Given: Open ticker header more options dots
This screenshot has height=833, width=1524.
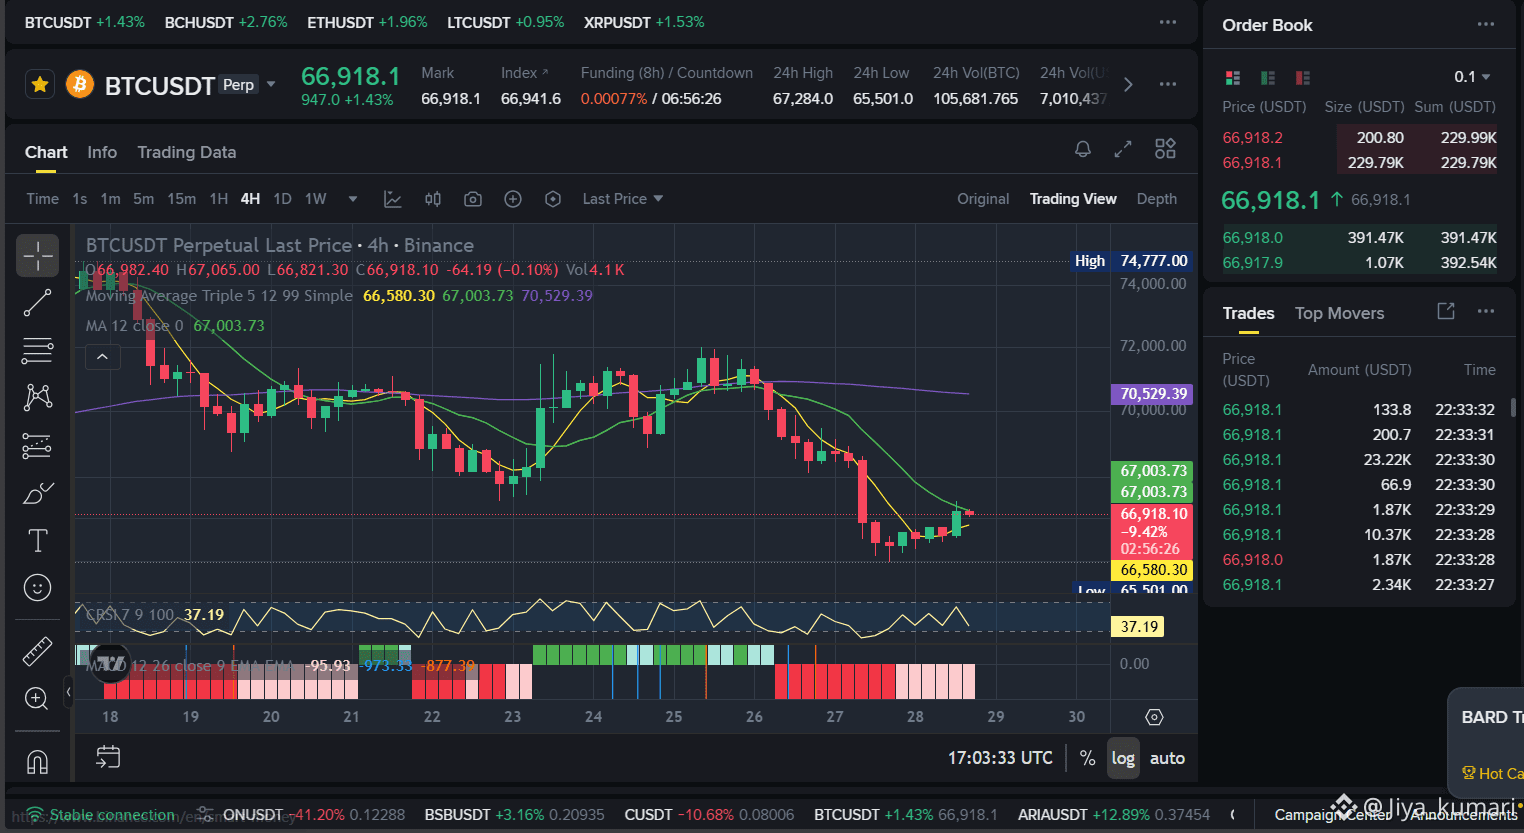Looking at the screenshot, I should tap(1167, 85).
